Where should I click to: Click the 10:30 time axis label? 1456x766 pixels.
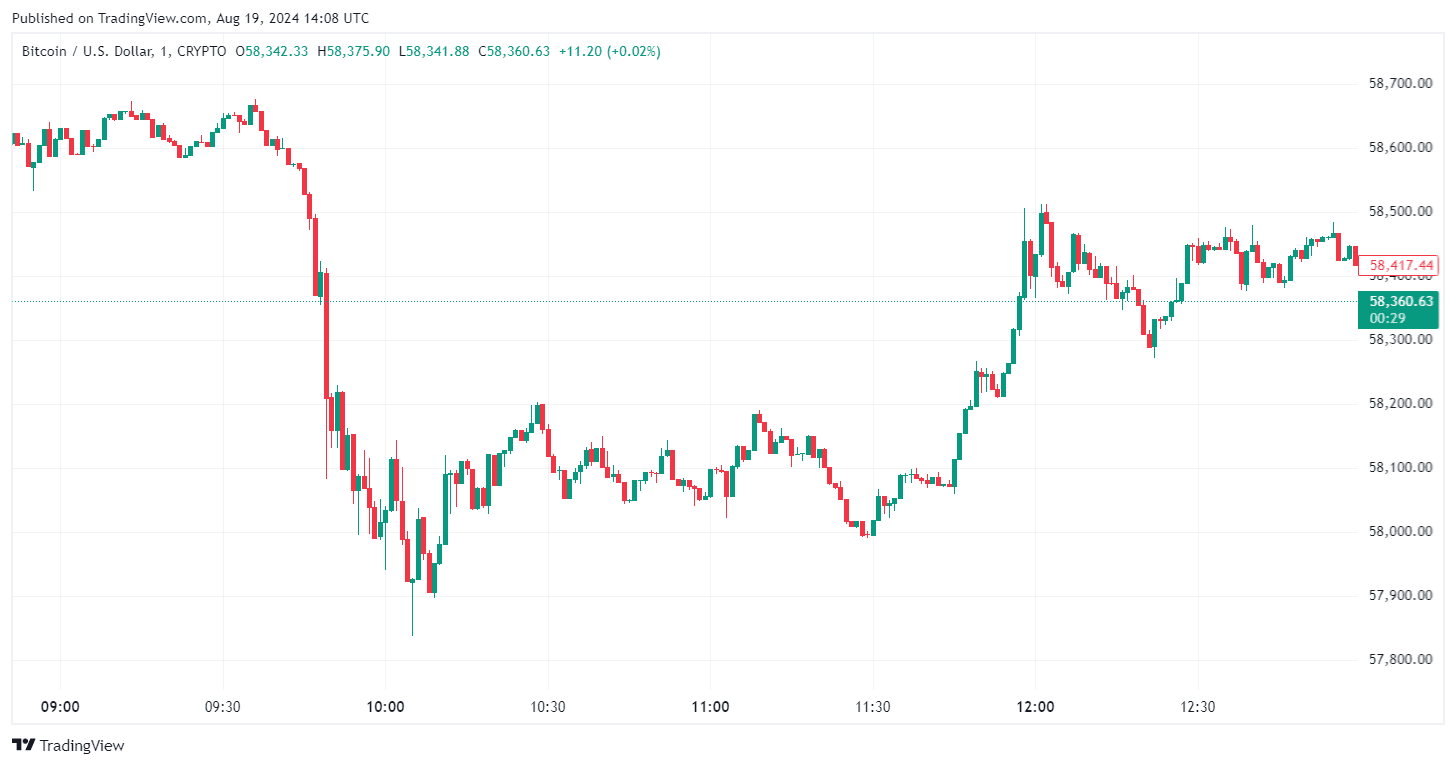[547, 707]
